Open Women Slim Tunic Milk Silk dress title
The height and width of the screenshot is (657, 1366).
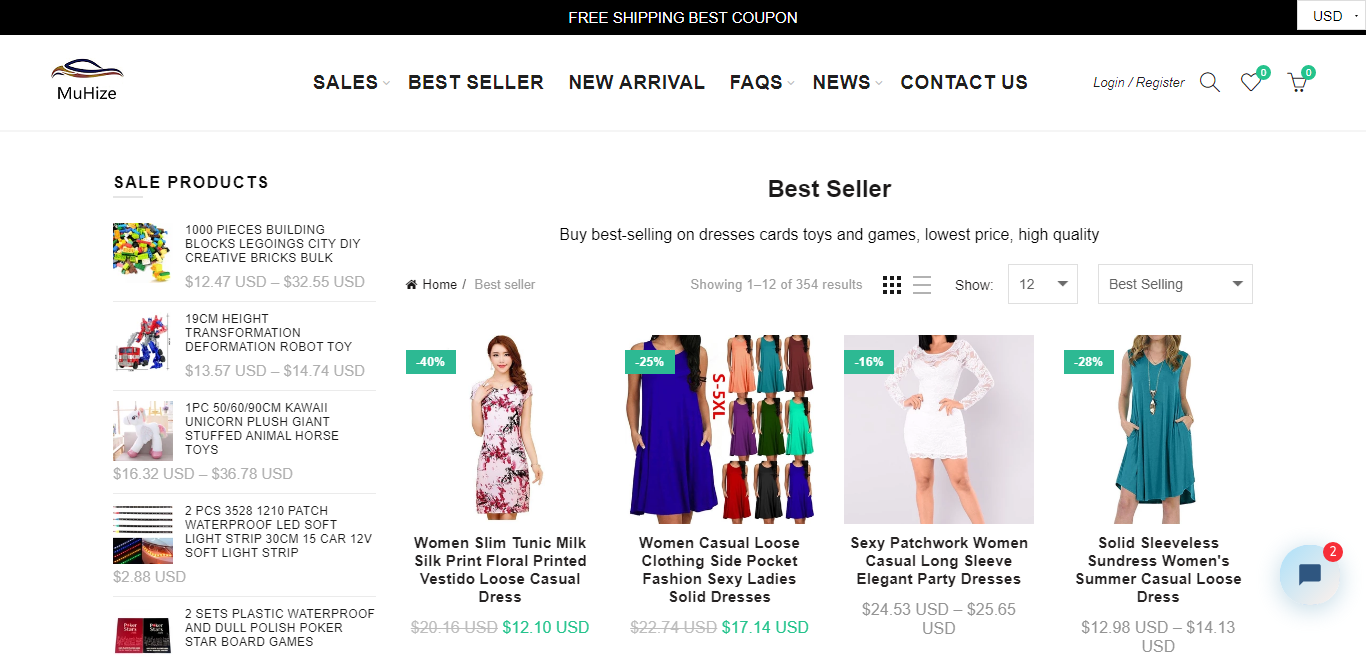point(500,570)
